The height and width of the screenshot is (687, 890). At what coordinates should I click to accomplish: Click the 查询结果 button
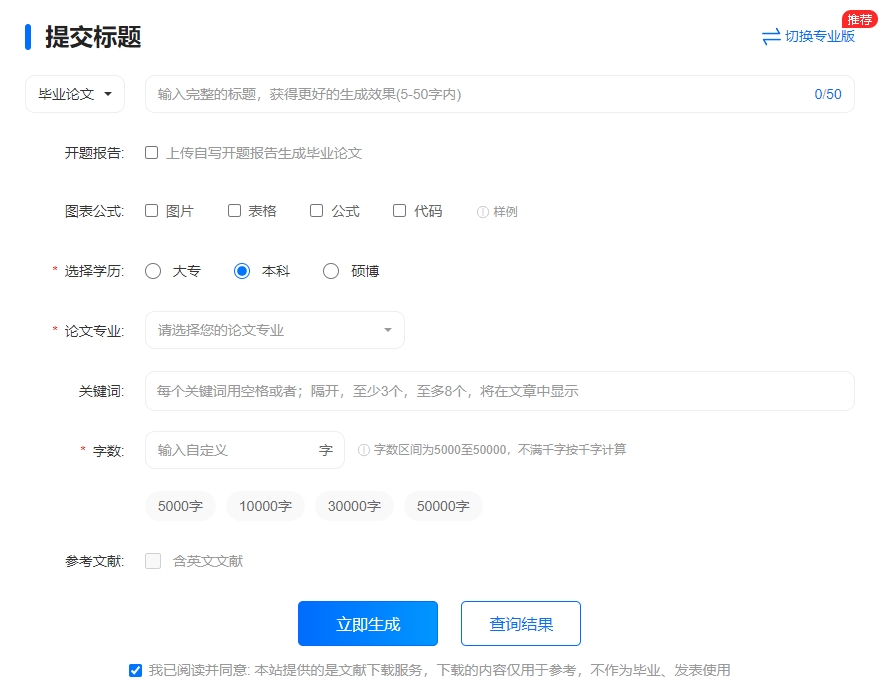(520, 624)
